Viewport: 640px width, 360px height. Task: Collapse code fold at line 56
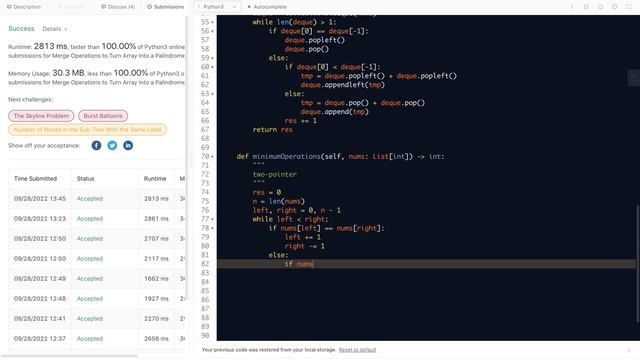(x=212, y=31)
